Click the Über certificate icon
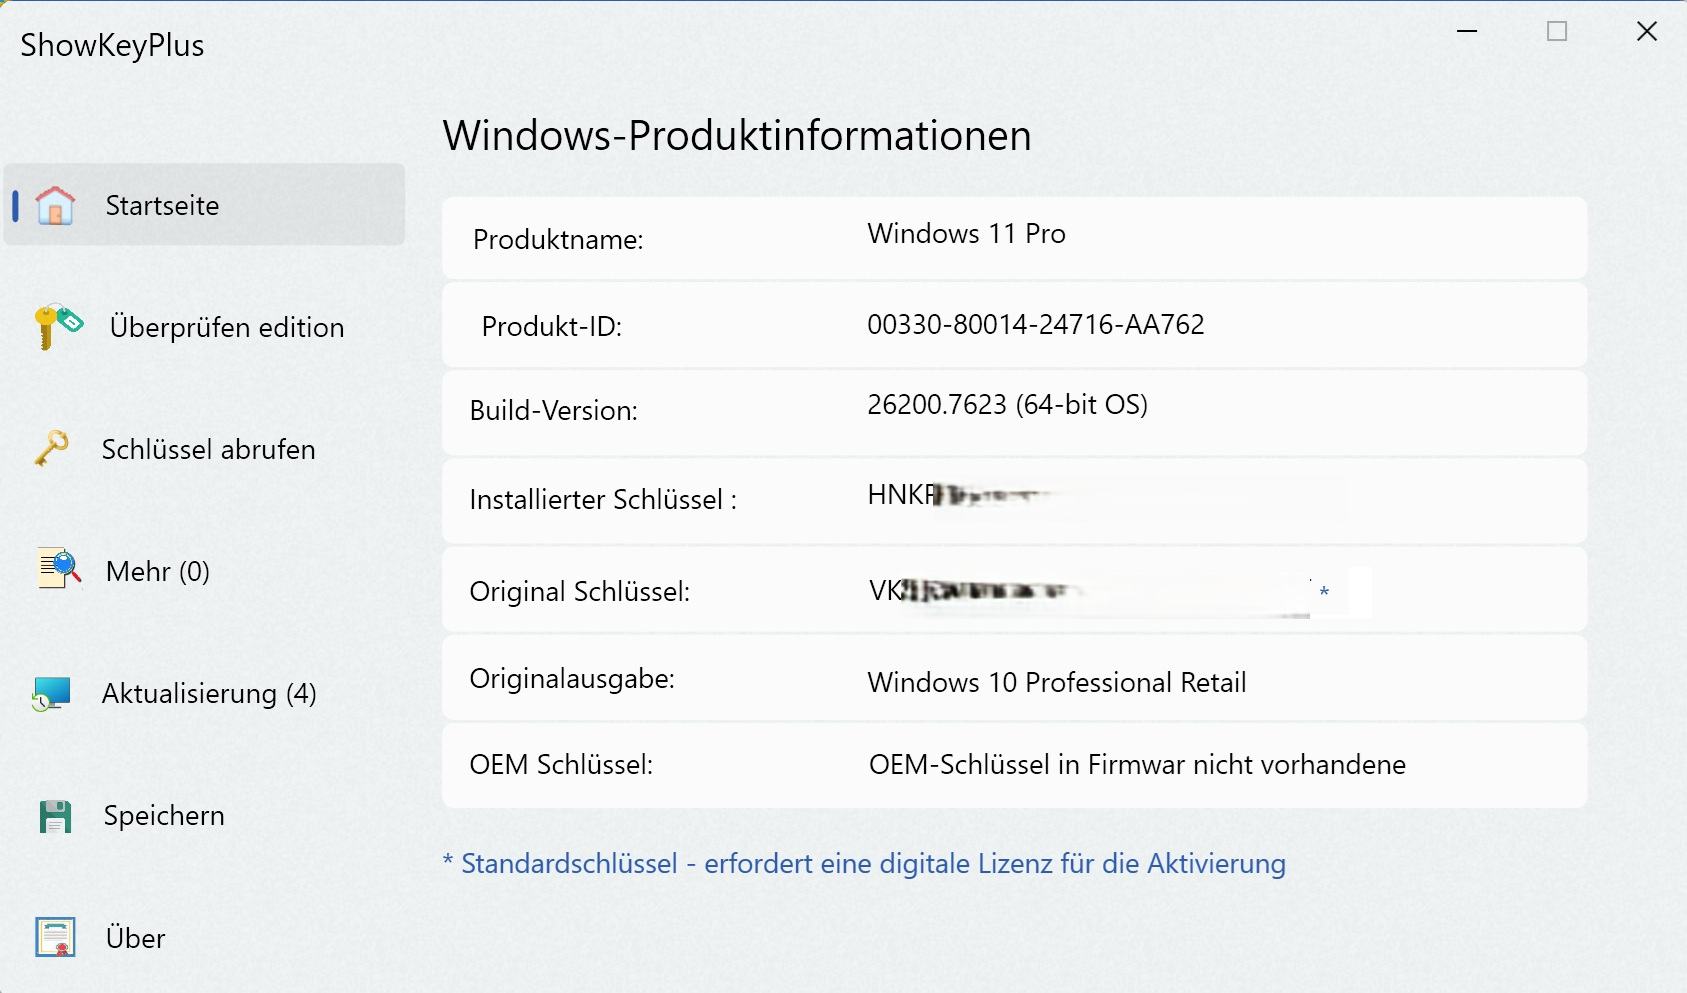The width and height of the screenshot is (1687, 993). point(55,937)
